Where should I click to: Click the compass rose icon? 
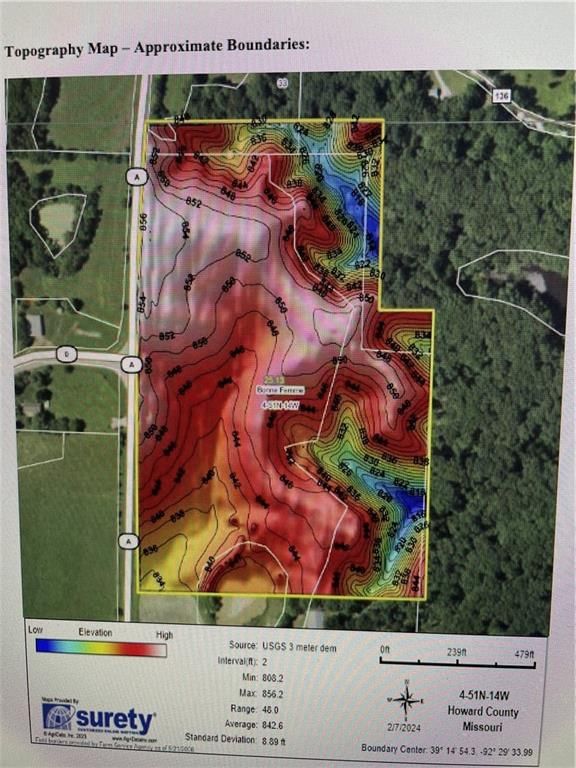(406, 700)
